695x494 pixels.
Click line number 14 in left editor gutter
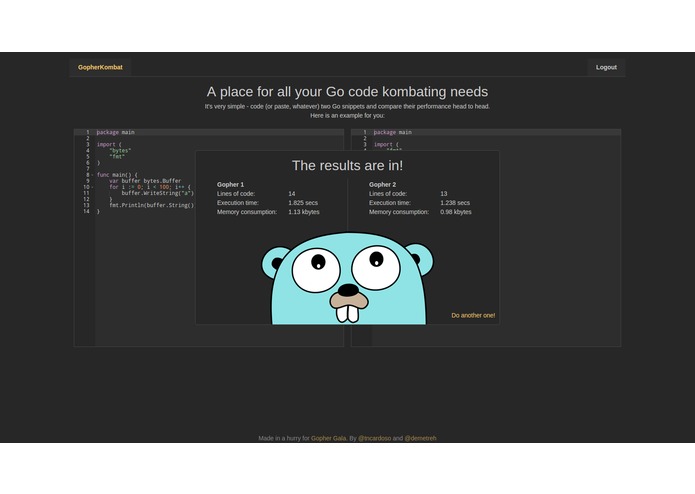(86, 211)
